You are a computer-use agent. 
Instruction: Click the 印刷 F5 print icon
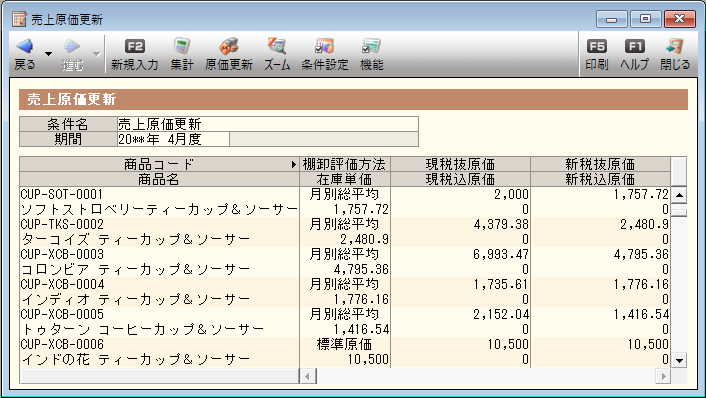pyautogui.click(x=597, y=46)
